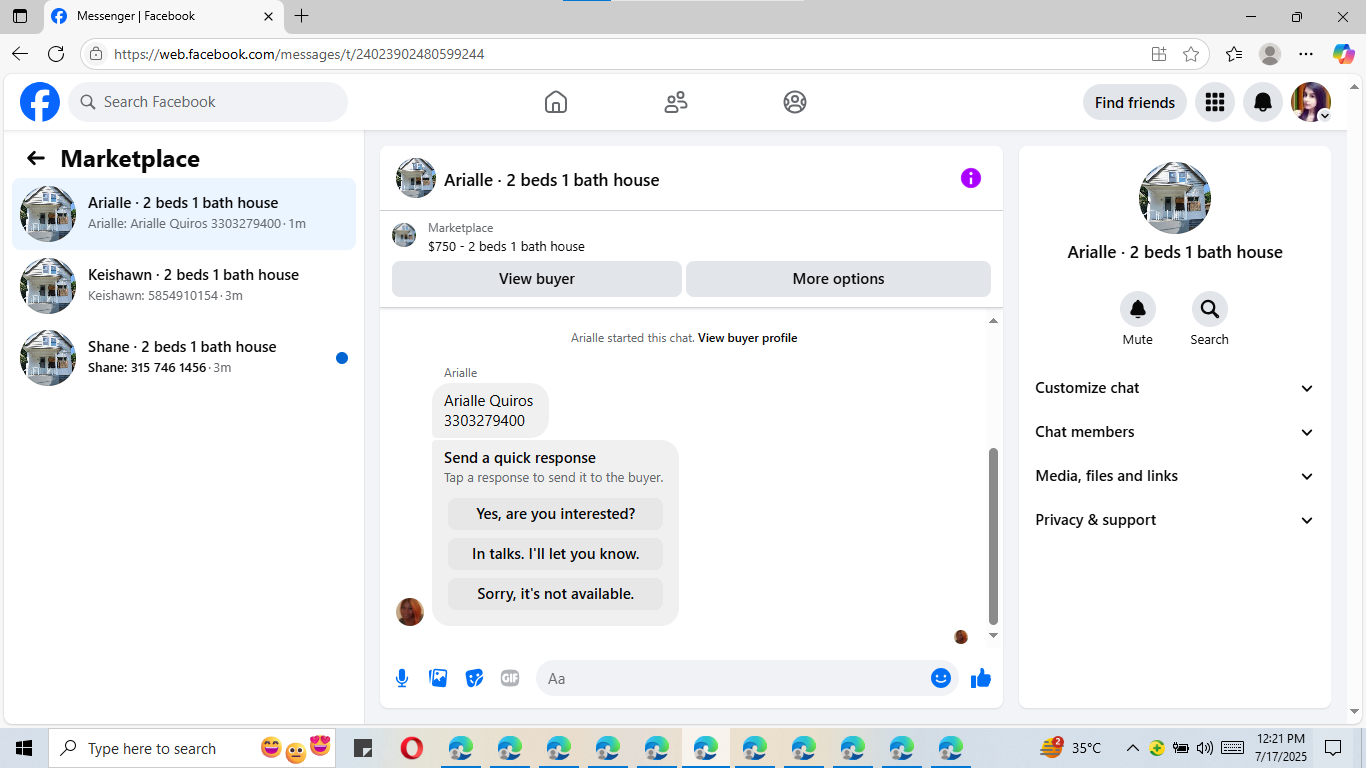Open the account profile picture menu
This screenshot has width=1366, height=768.
click(1311, 102)
